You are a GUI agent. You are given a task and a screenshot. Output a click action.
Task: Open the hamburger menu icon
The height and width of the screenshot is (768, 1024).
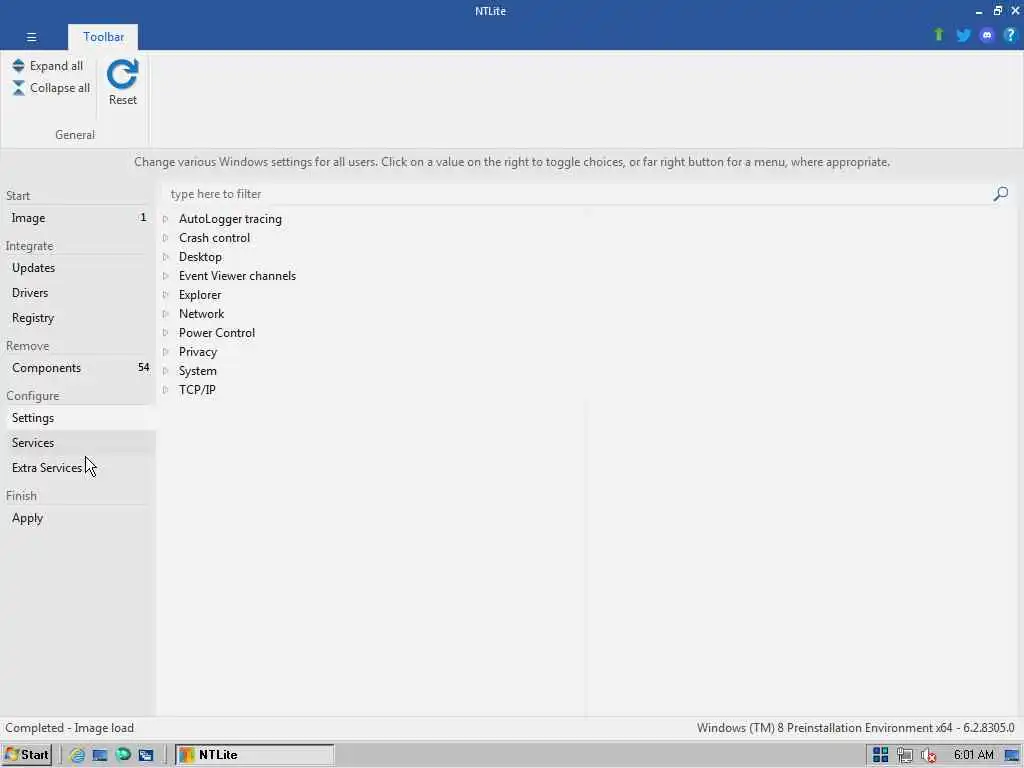[31, 37]
